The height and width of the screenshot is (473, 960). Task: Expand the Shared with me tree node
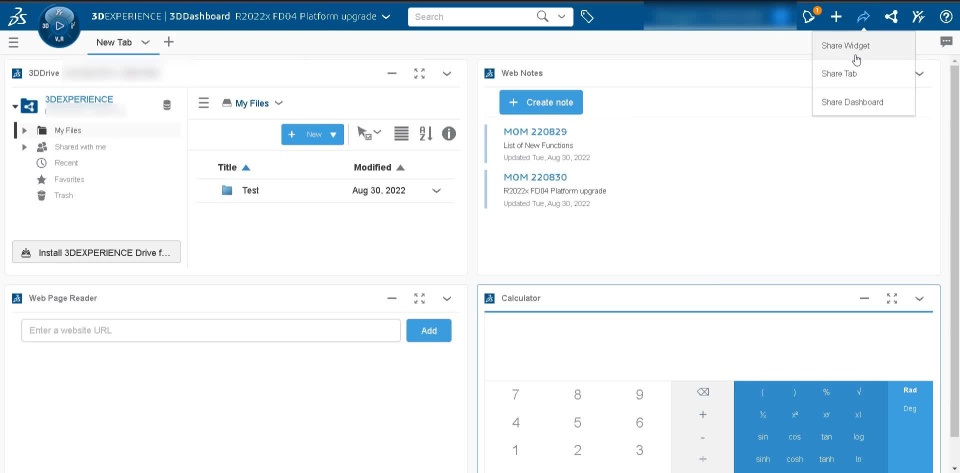[x=24, y=147]
